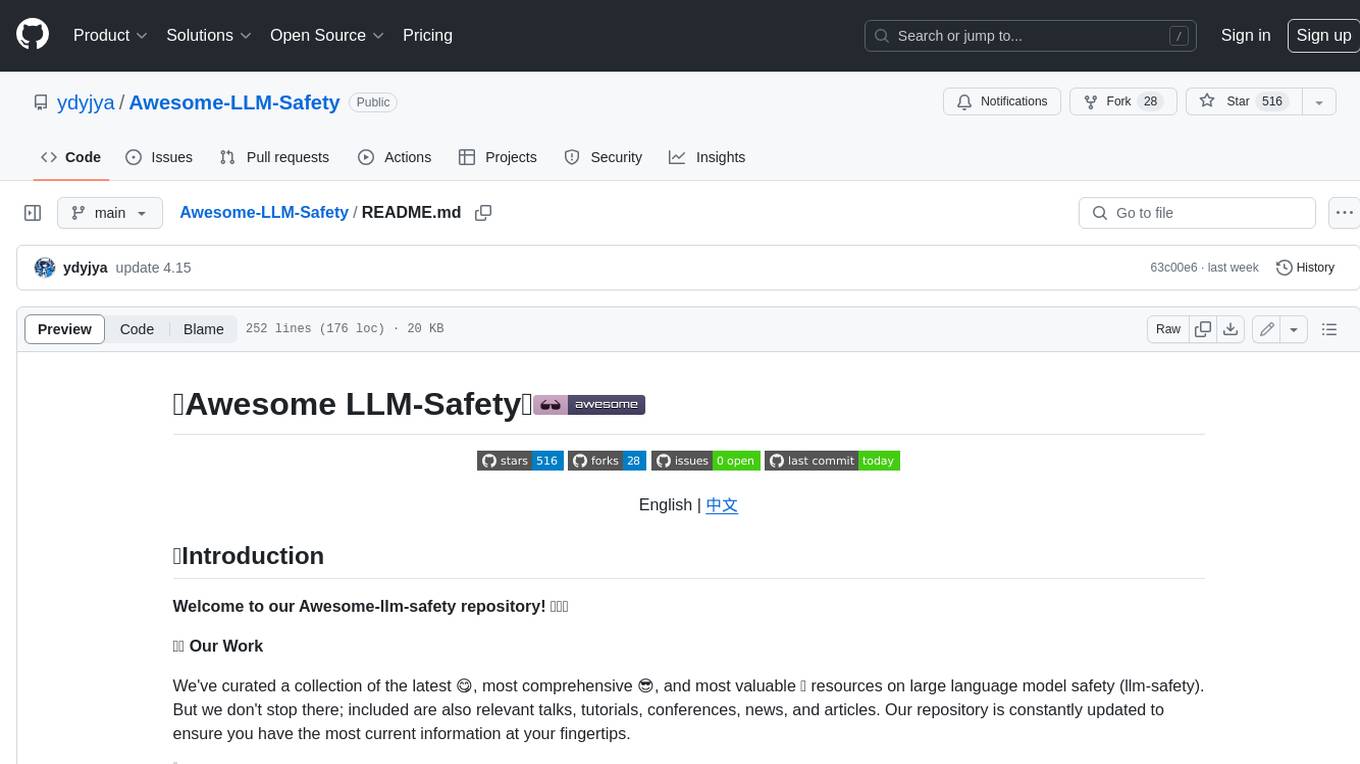Click the forks 28 badge
Screen dimensions: 1360x764
[607, 461]
